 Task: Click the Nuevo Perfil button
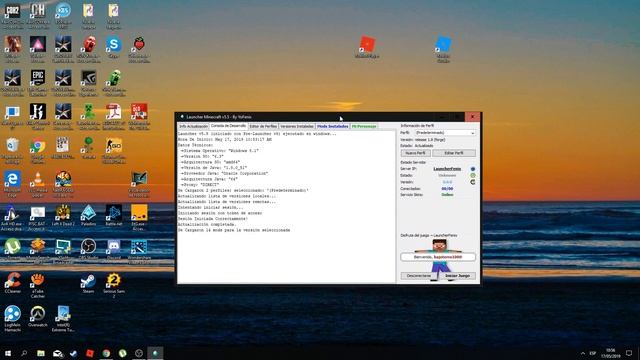pos(415,153)
